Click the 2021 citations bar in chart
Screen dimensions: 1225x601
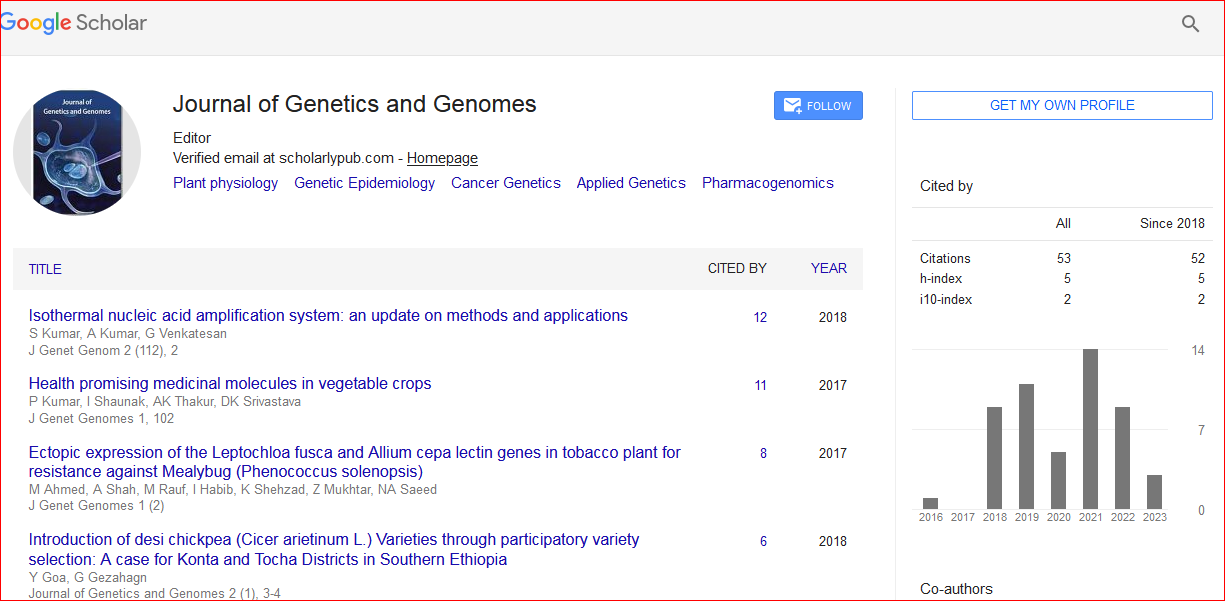tap(1090, 429)
